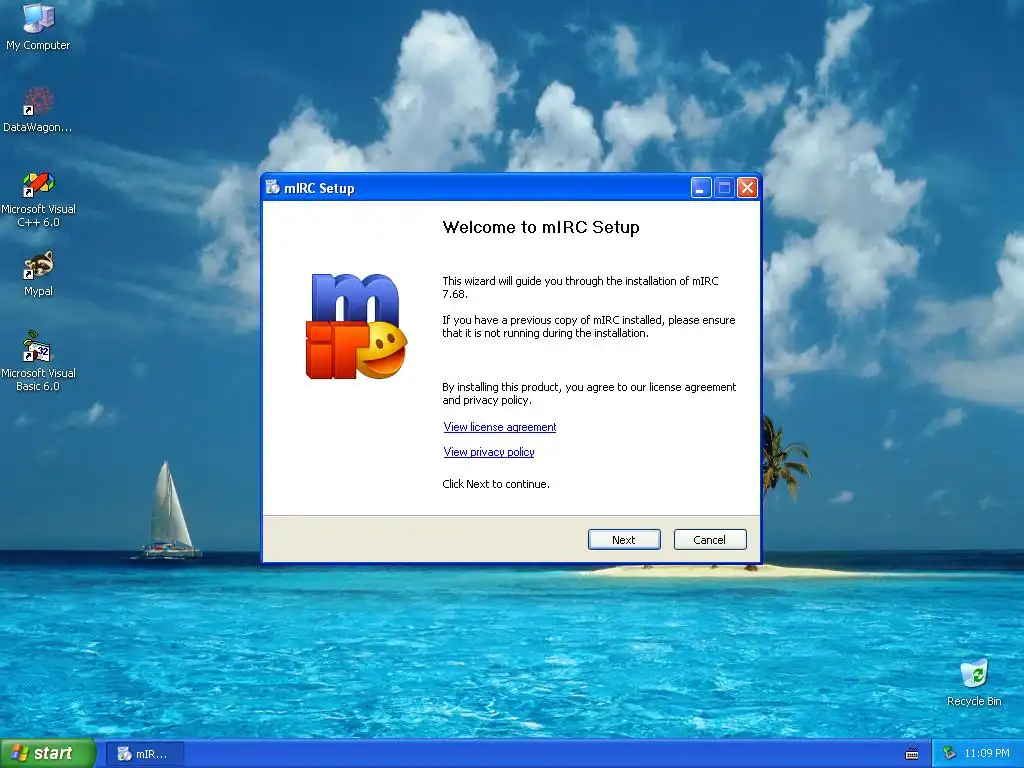Viewport: 1024px width, 768px height.
Task: Launch Microsoft Visual C++ 6.0 shortcut
Action: coord(39,199)
